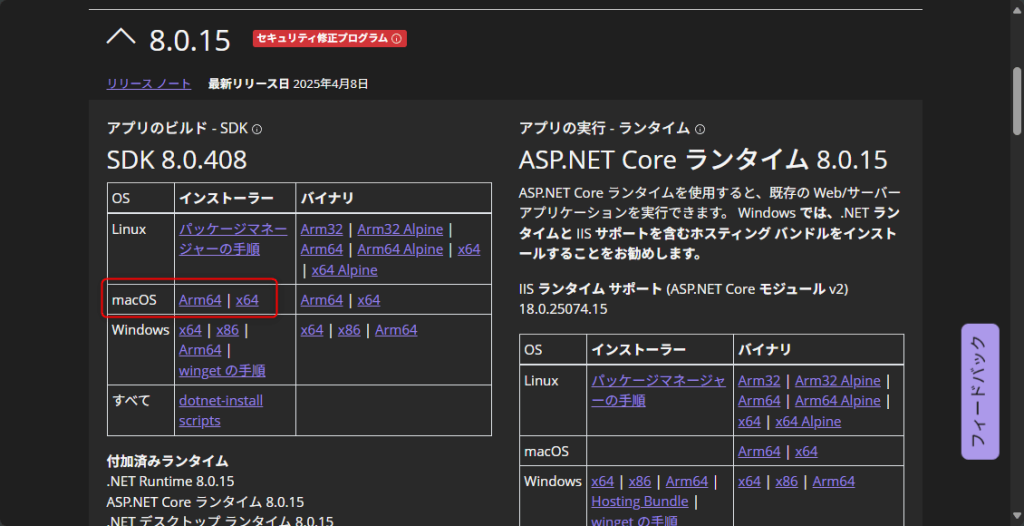Download SDK Windows x86 installer
Image resolution: width=1024 pixels, height=526 pixels.
(227, 330)
